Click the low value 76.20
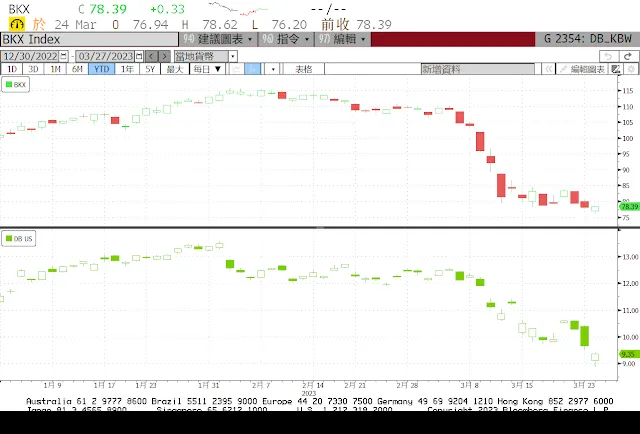The height and width of the screenshot is (434, 640). [x=289, y=24]
